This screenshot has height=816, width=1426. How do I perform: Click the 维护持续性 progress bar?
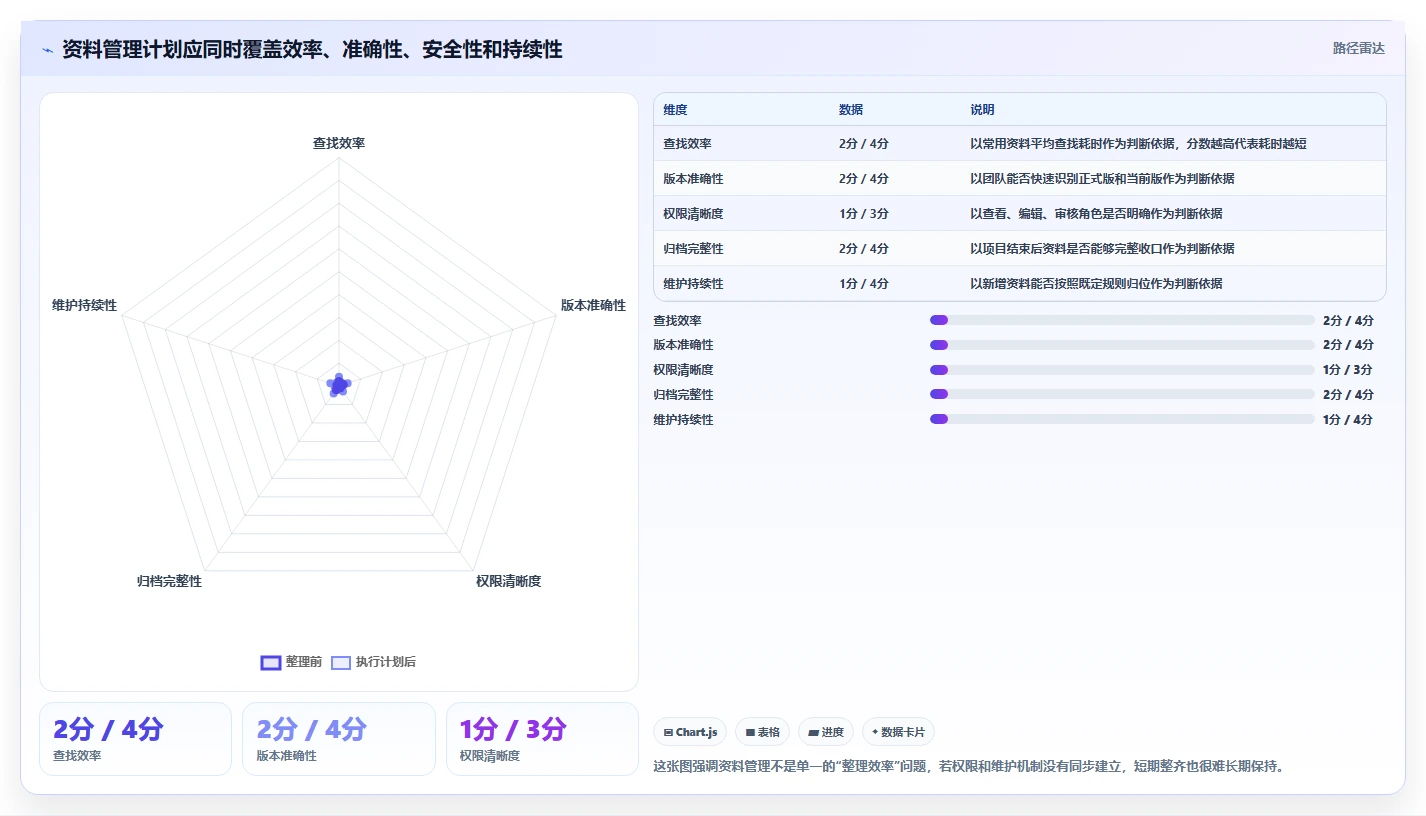tap(1122, 419)
